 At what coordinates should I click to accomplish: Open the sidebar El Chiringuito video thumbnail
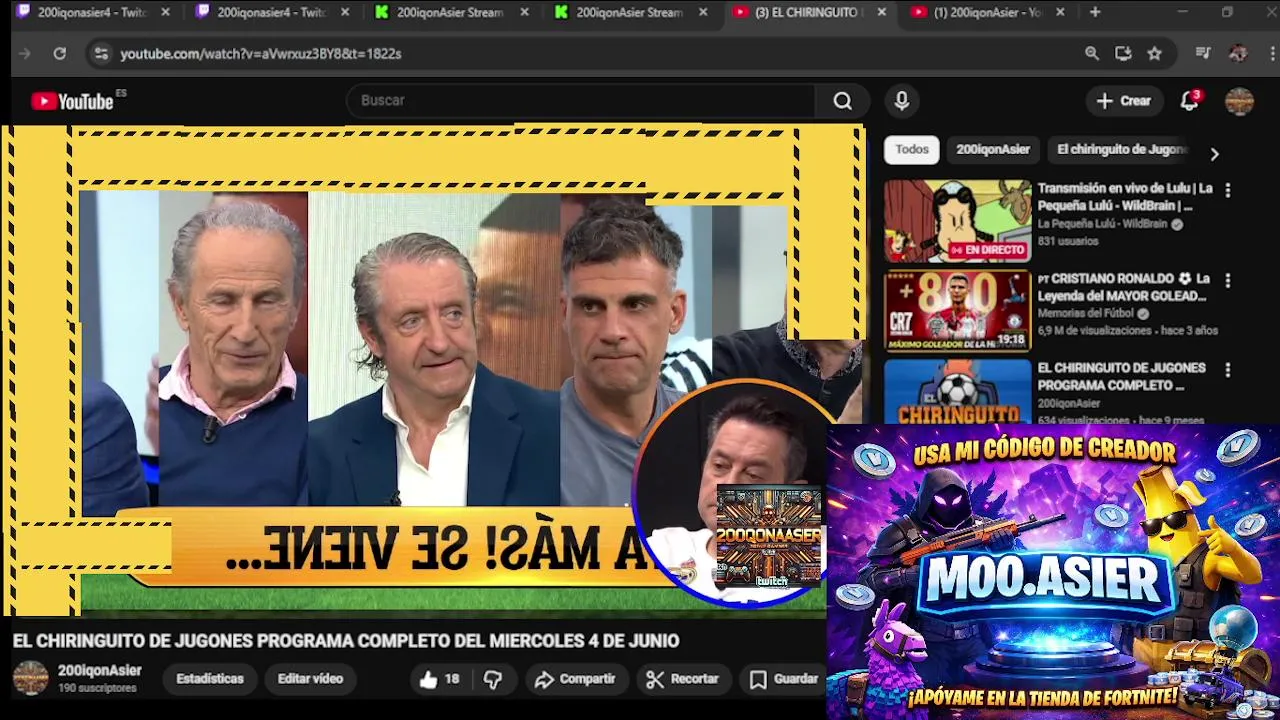click(957, 391)
